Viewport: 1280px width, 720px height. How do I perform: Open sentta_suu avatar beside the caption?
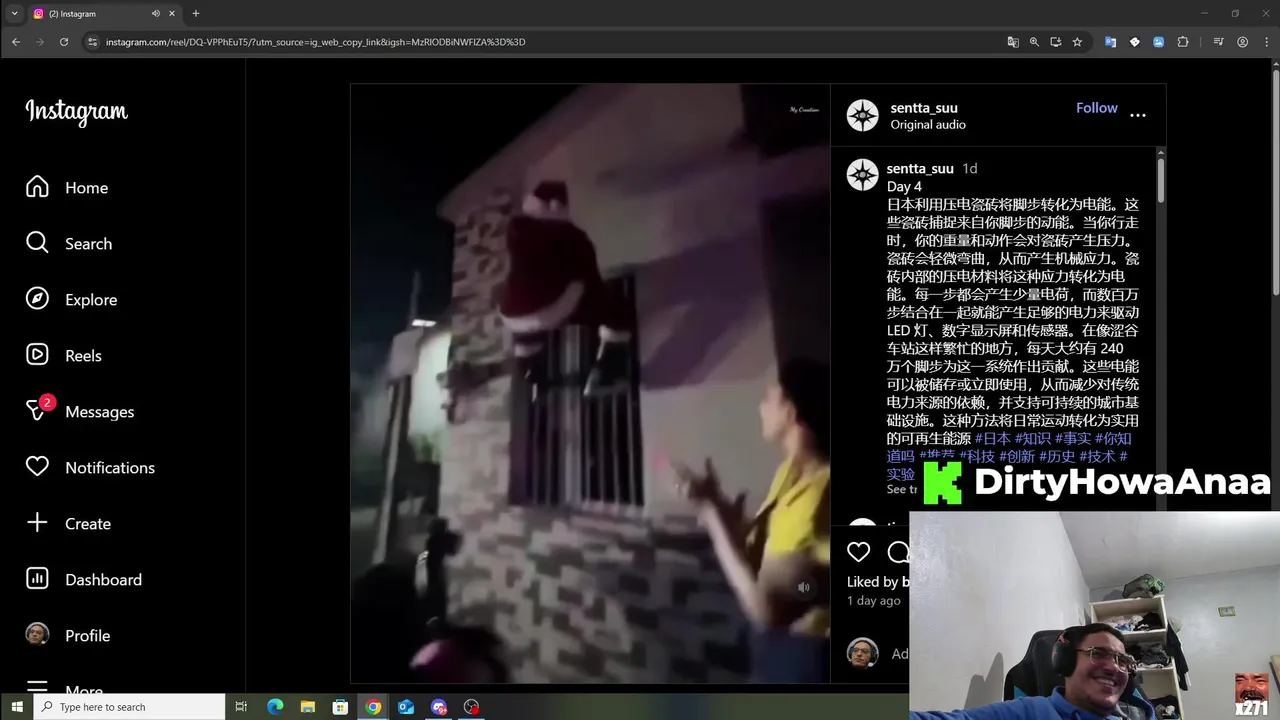point(862,174)
